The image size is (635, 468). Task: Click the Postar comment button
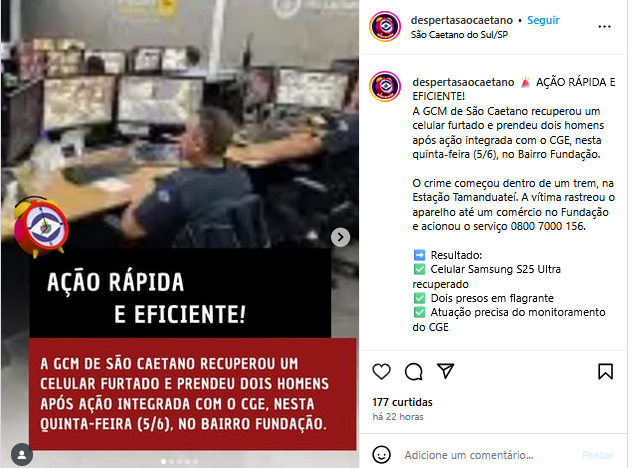click(598, 455)
